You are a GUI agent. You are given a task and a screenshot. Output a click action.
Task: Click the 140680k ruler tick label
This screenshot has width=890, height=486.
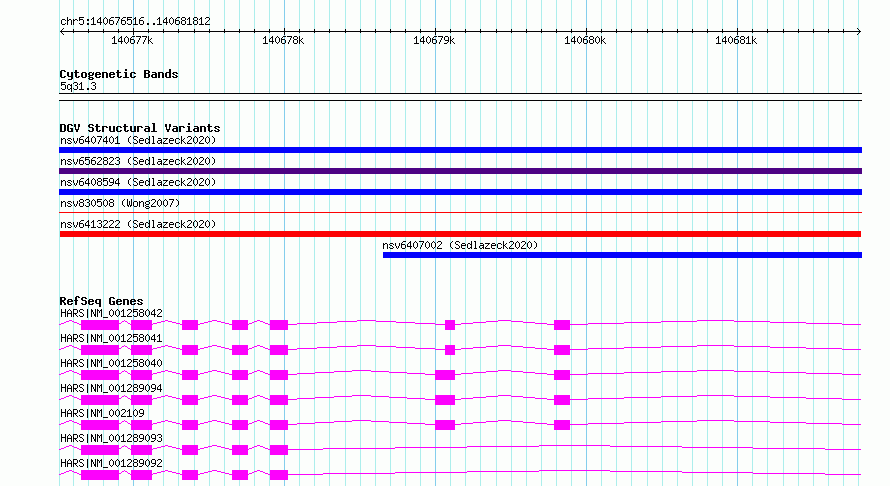click(x=585, y=40)
